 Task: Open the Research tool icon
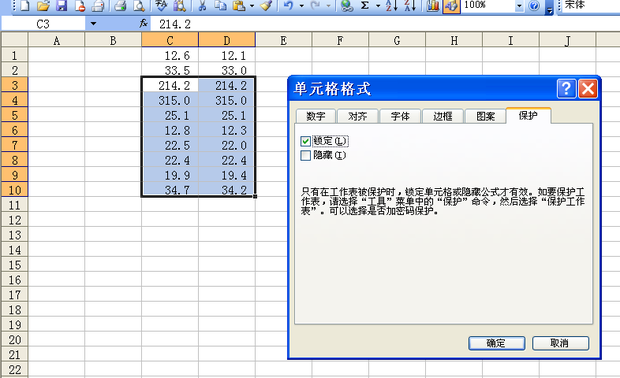180,5
